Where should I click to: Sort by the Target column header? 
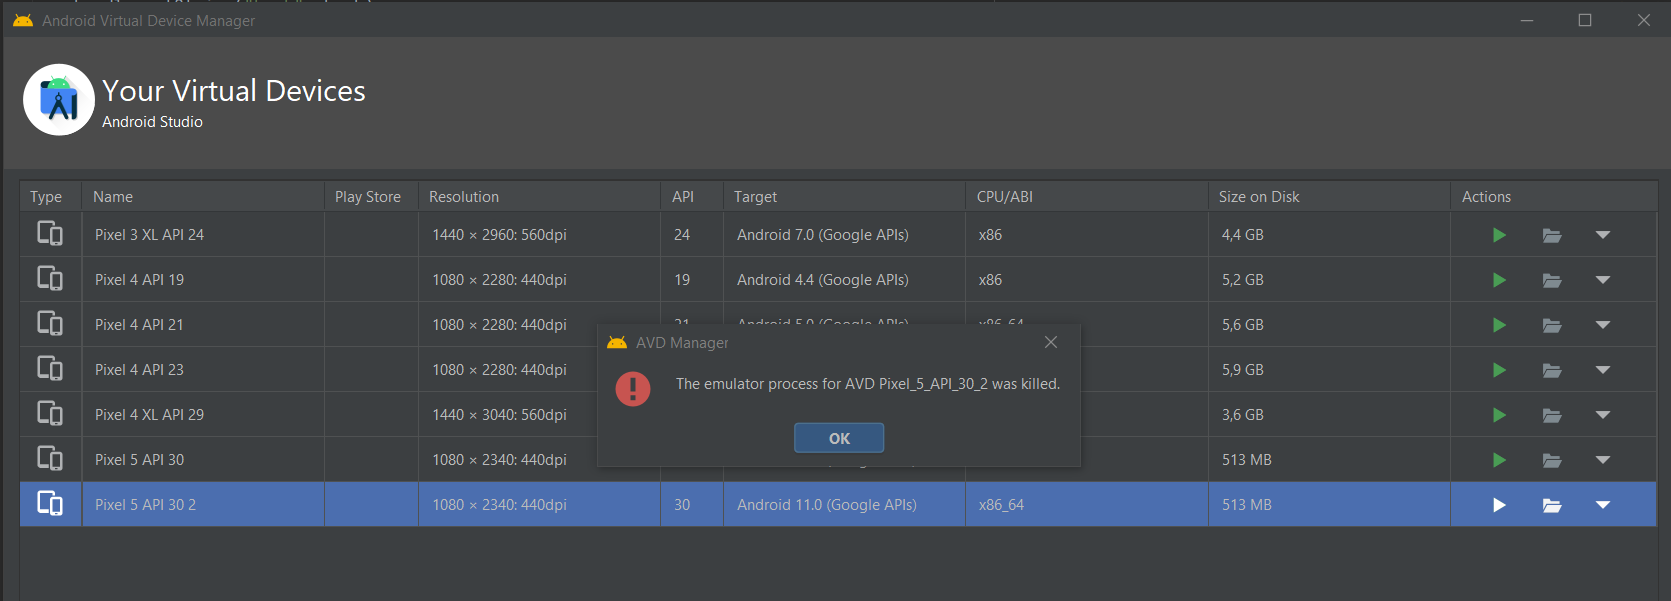844,197
